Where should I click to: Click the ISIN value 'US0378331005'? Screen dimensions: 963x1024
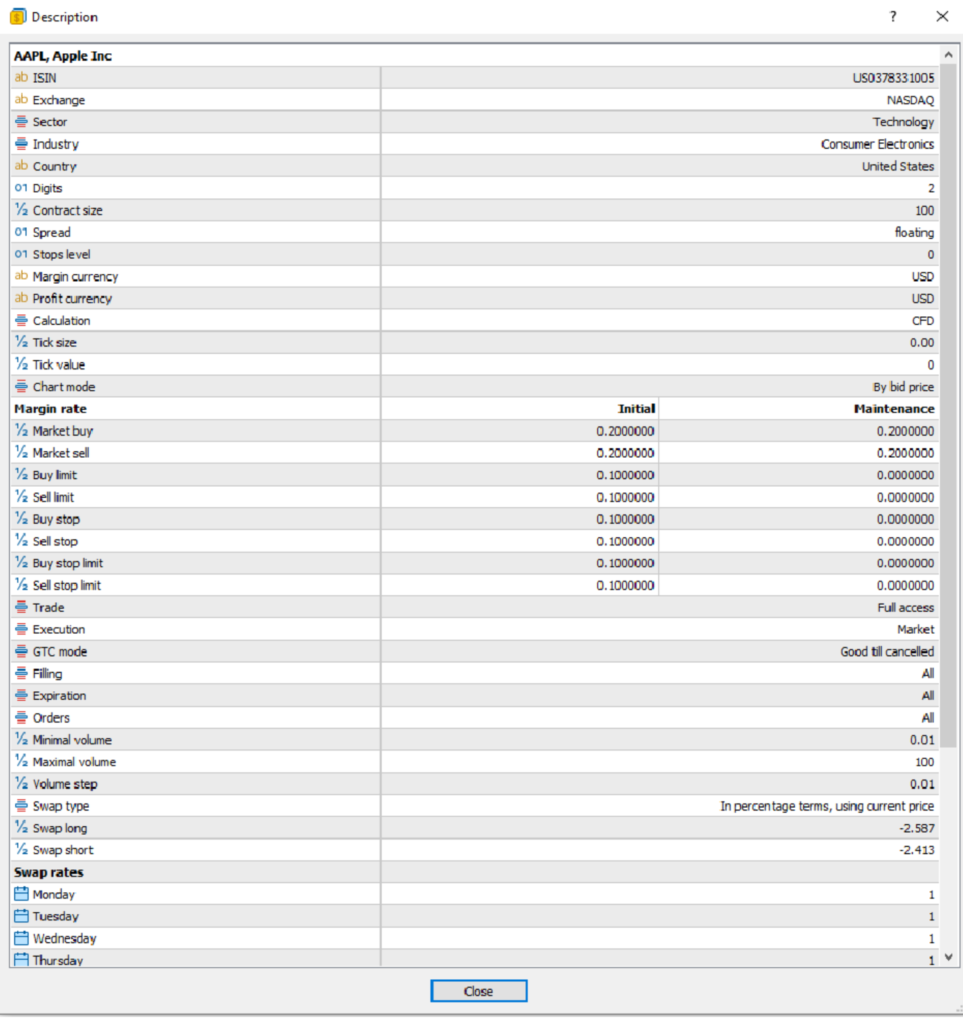pos(893,78)
